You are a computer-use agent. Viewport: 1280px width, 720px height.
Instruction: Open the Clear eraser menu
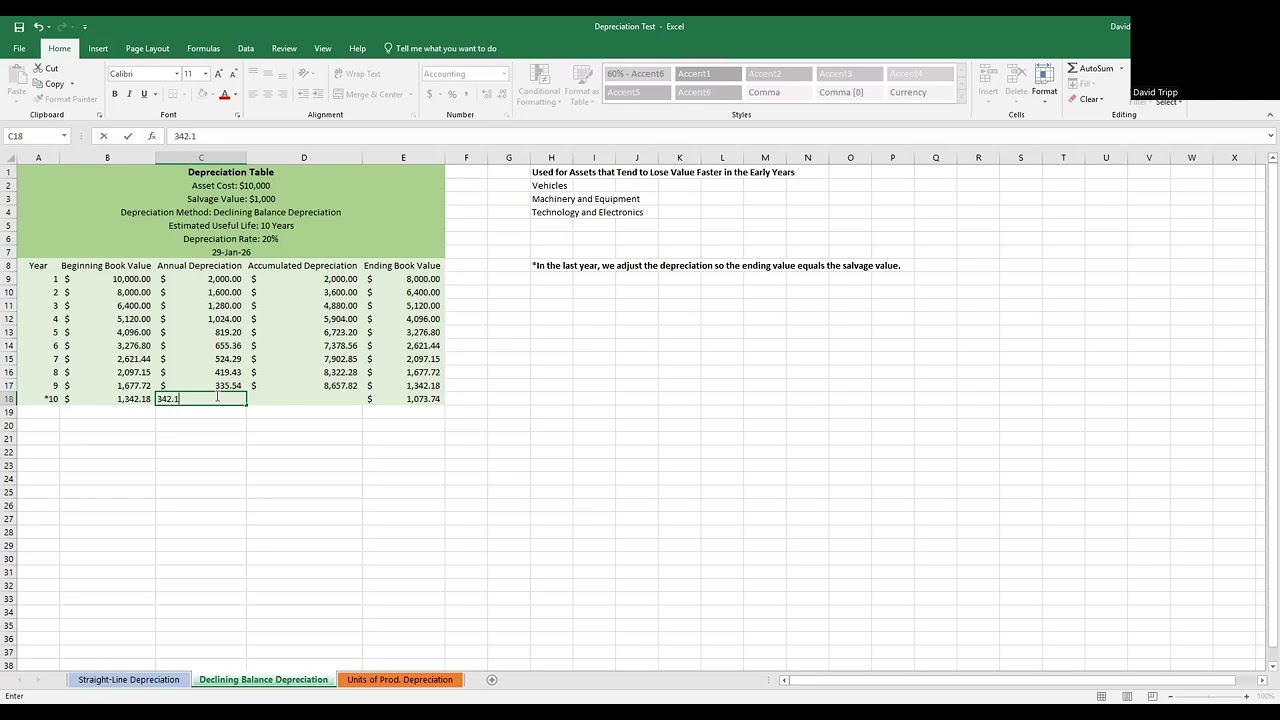coord(1086,99)
